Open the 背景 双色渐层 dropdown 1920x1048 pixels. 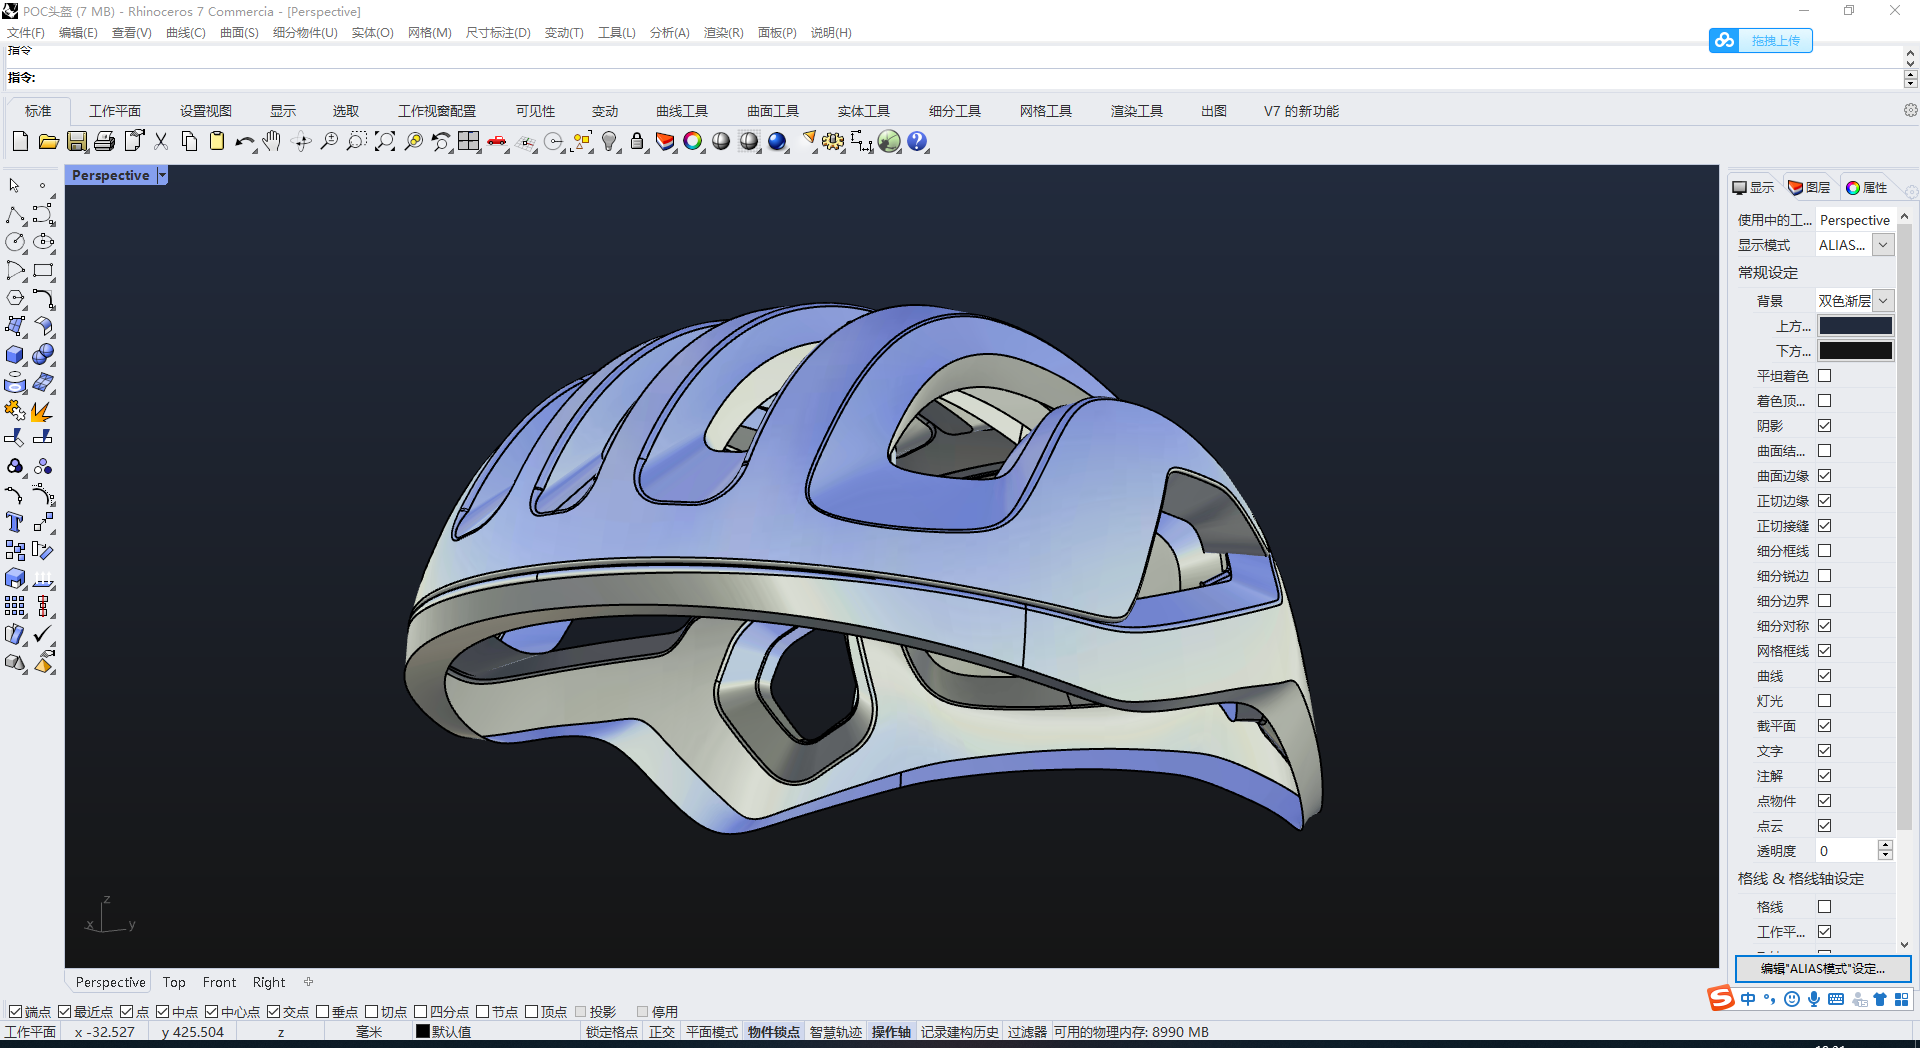pyautogui.click(x=1883, y=300)
